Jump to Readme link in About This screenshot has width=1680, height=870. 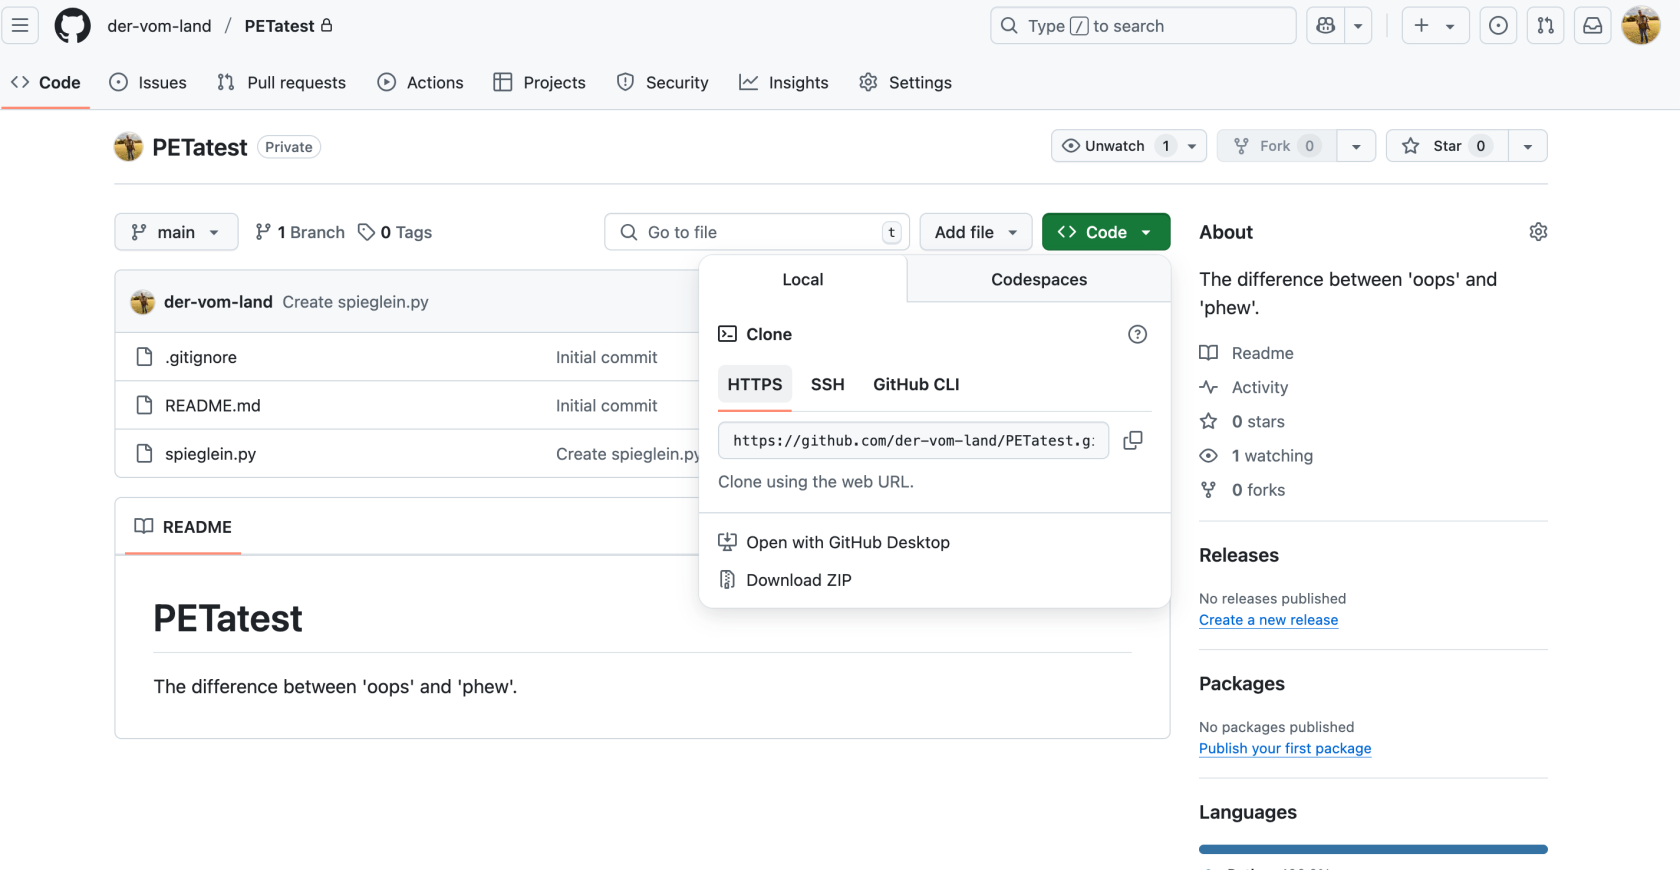coord(1247,353)
